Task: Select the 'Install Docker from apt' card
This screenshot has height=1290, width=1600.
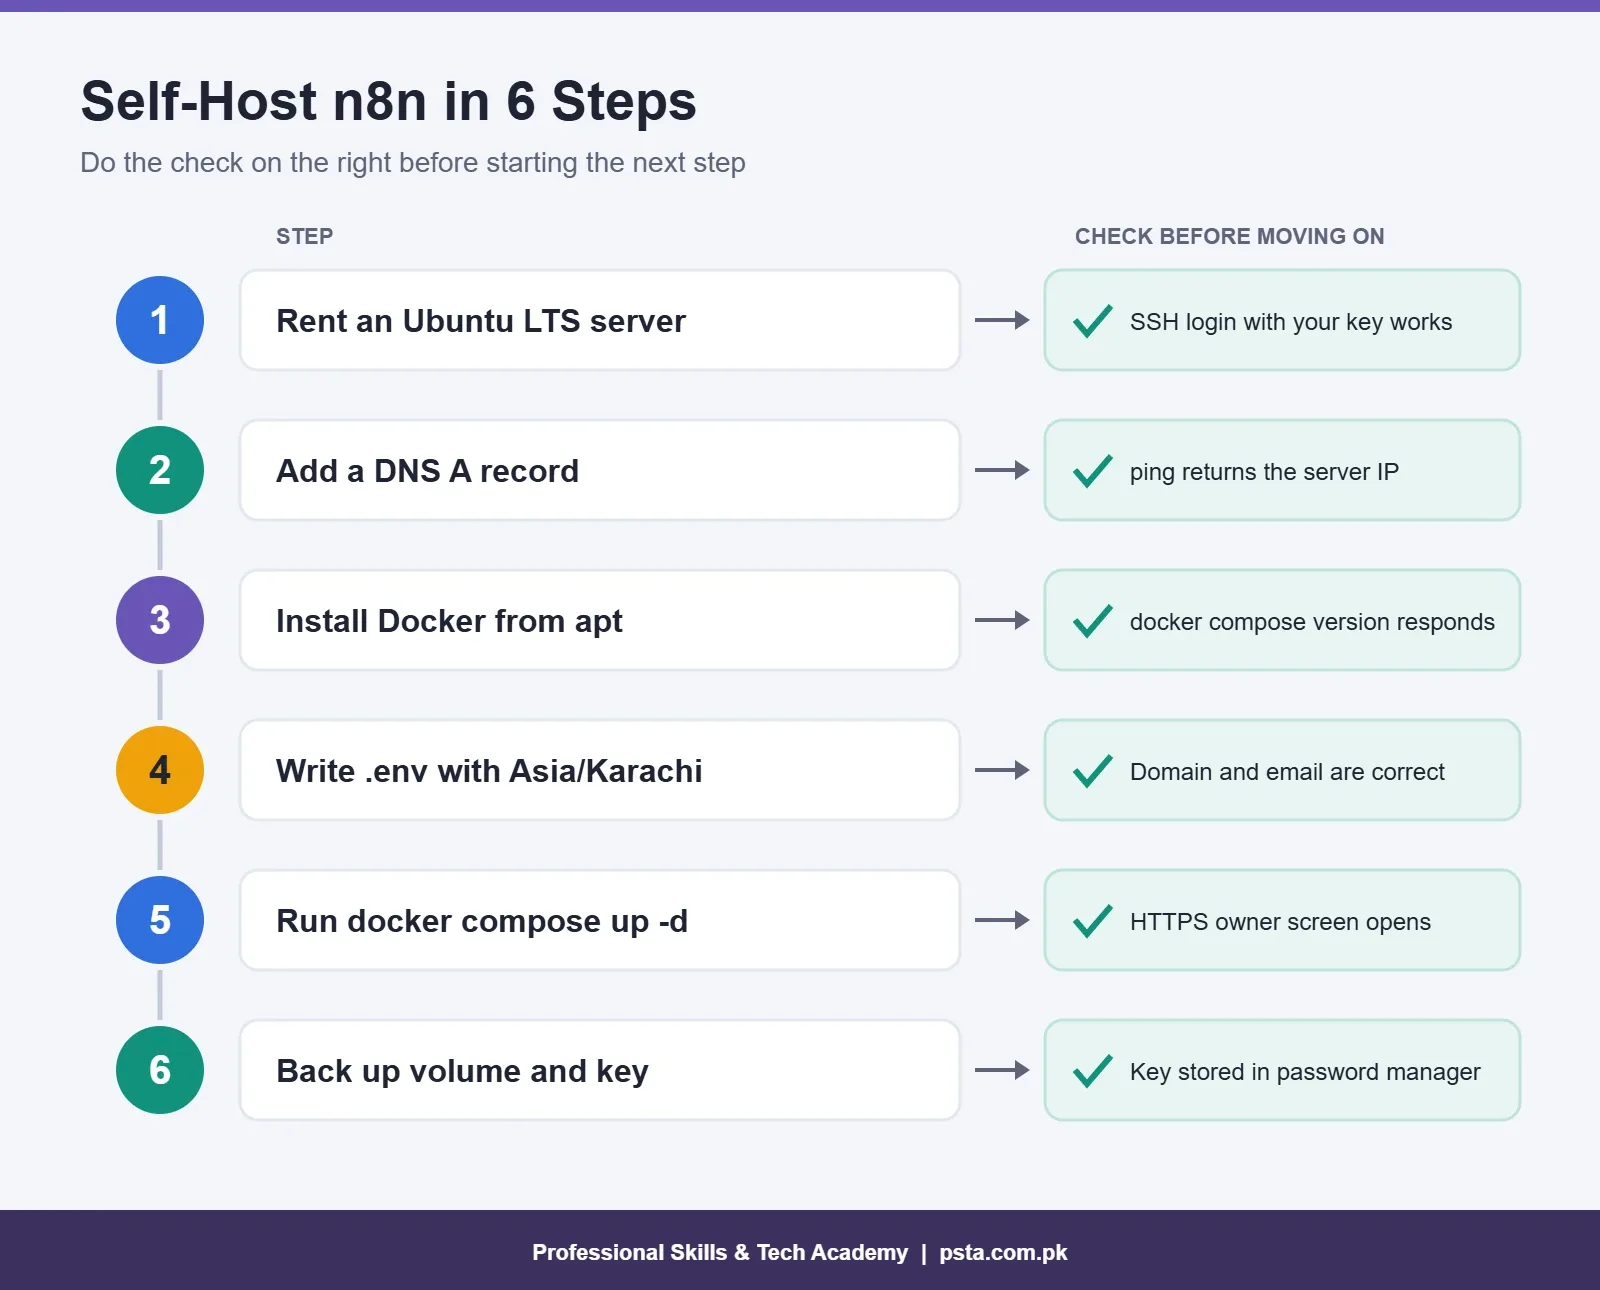Action: (x=600, y=620)
